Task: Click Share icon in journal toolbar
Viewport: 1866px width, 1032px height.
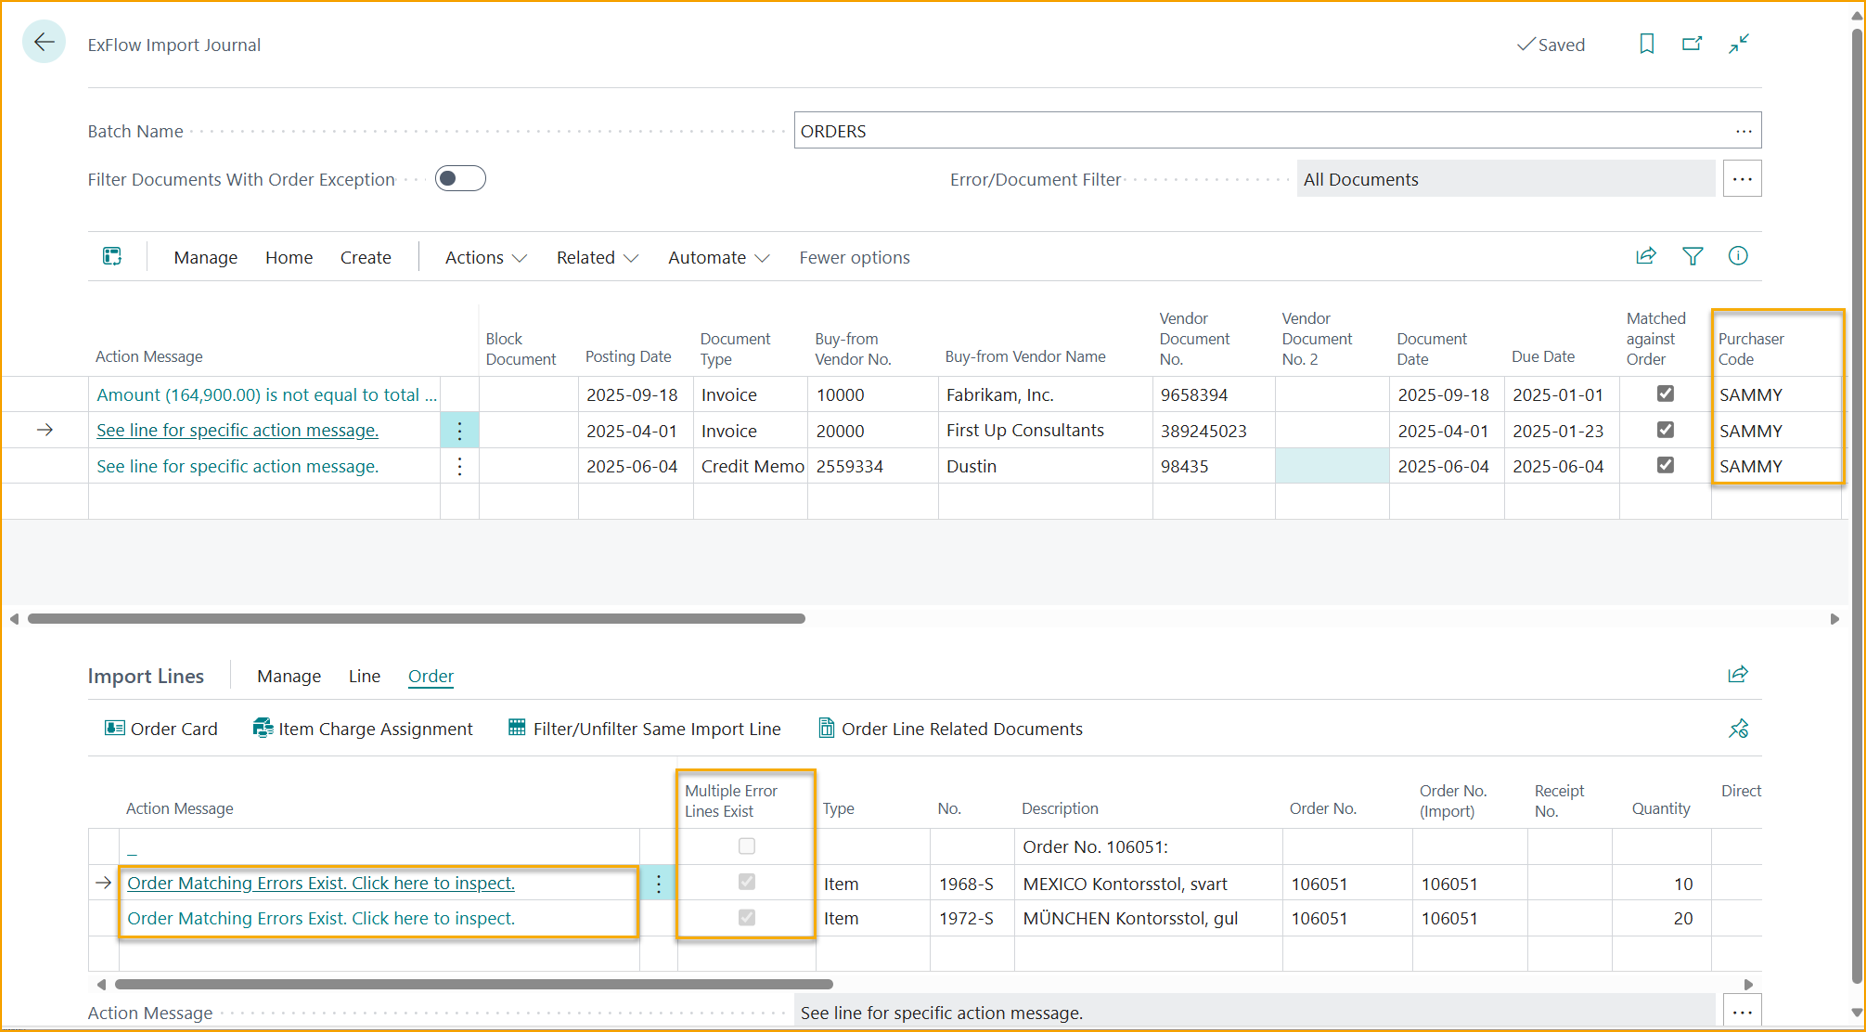Action: coord(1646,257)
